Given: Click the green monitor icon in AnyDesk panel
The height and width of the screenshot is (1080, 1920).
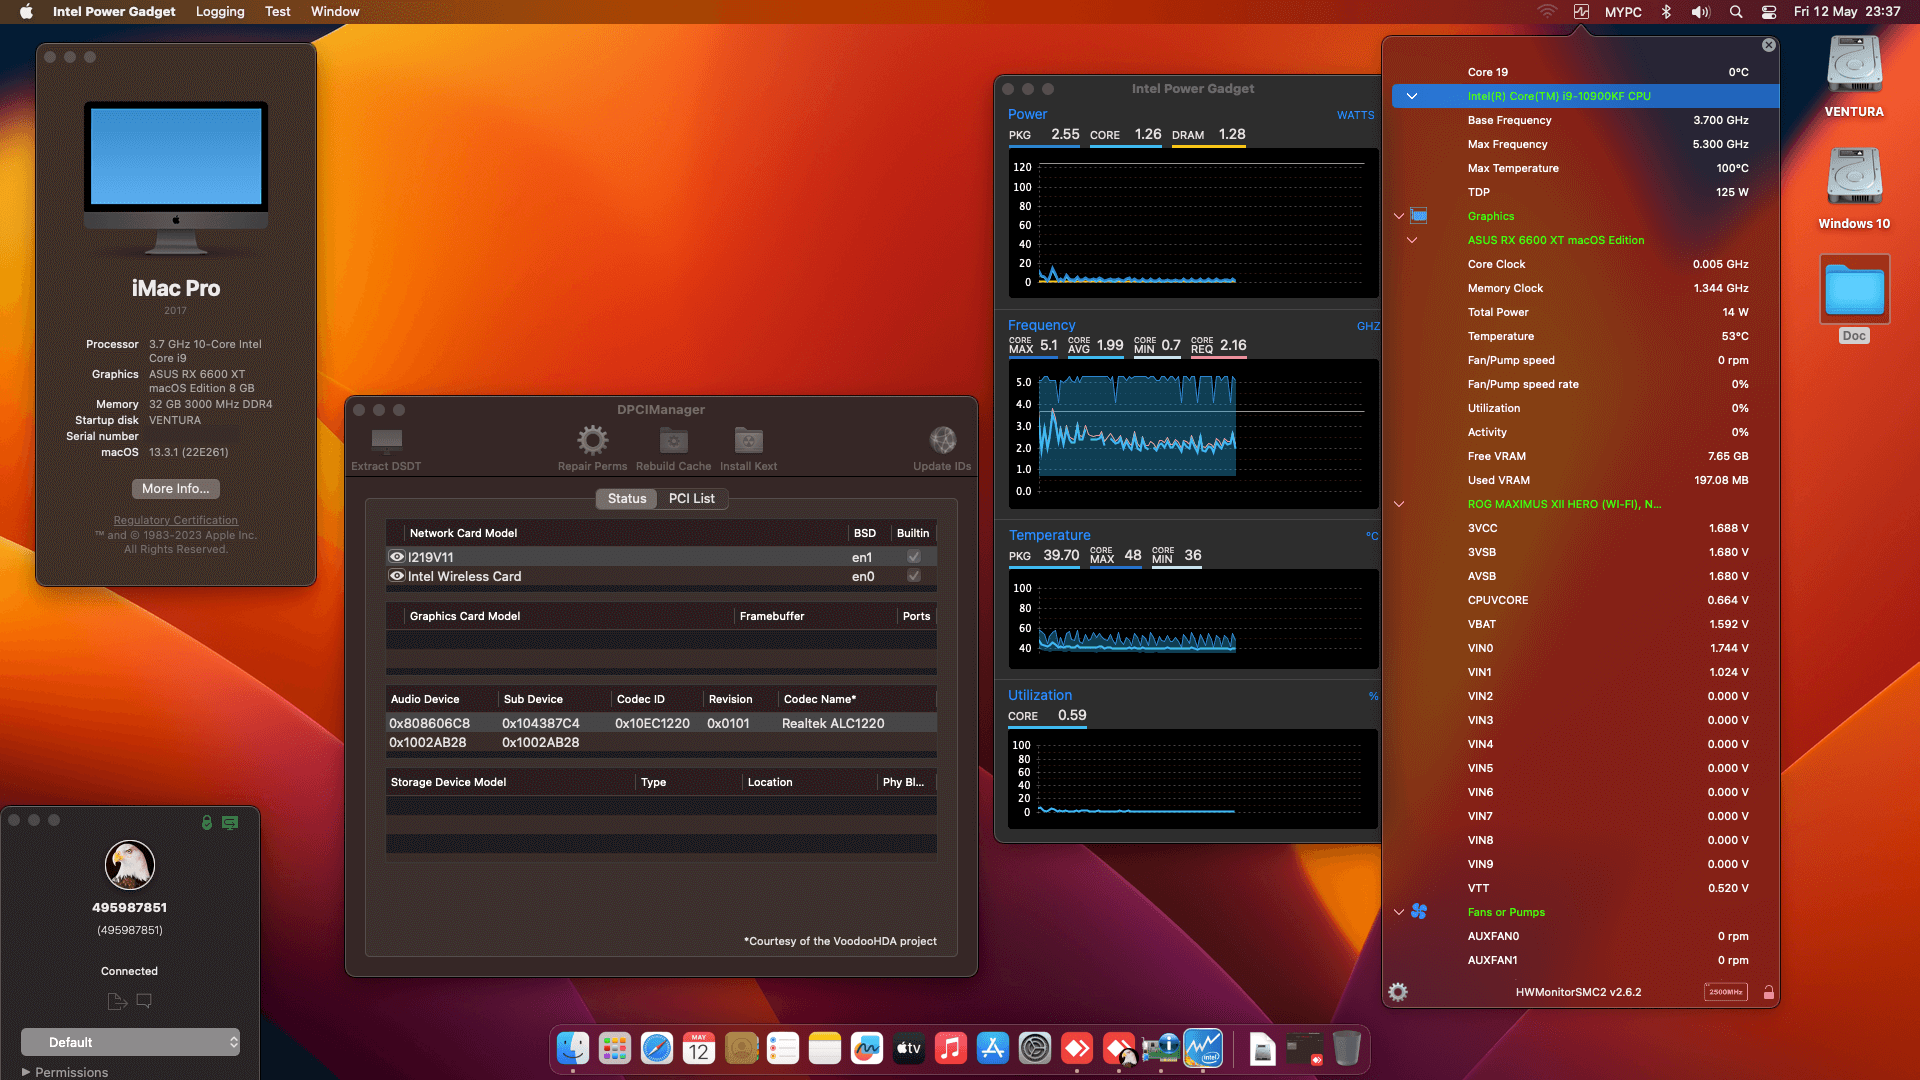Looking at the screenshot, I should pos(230,822).
